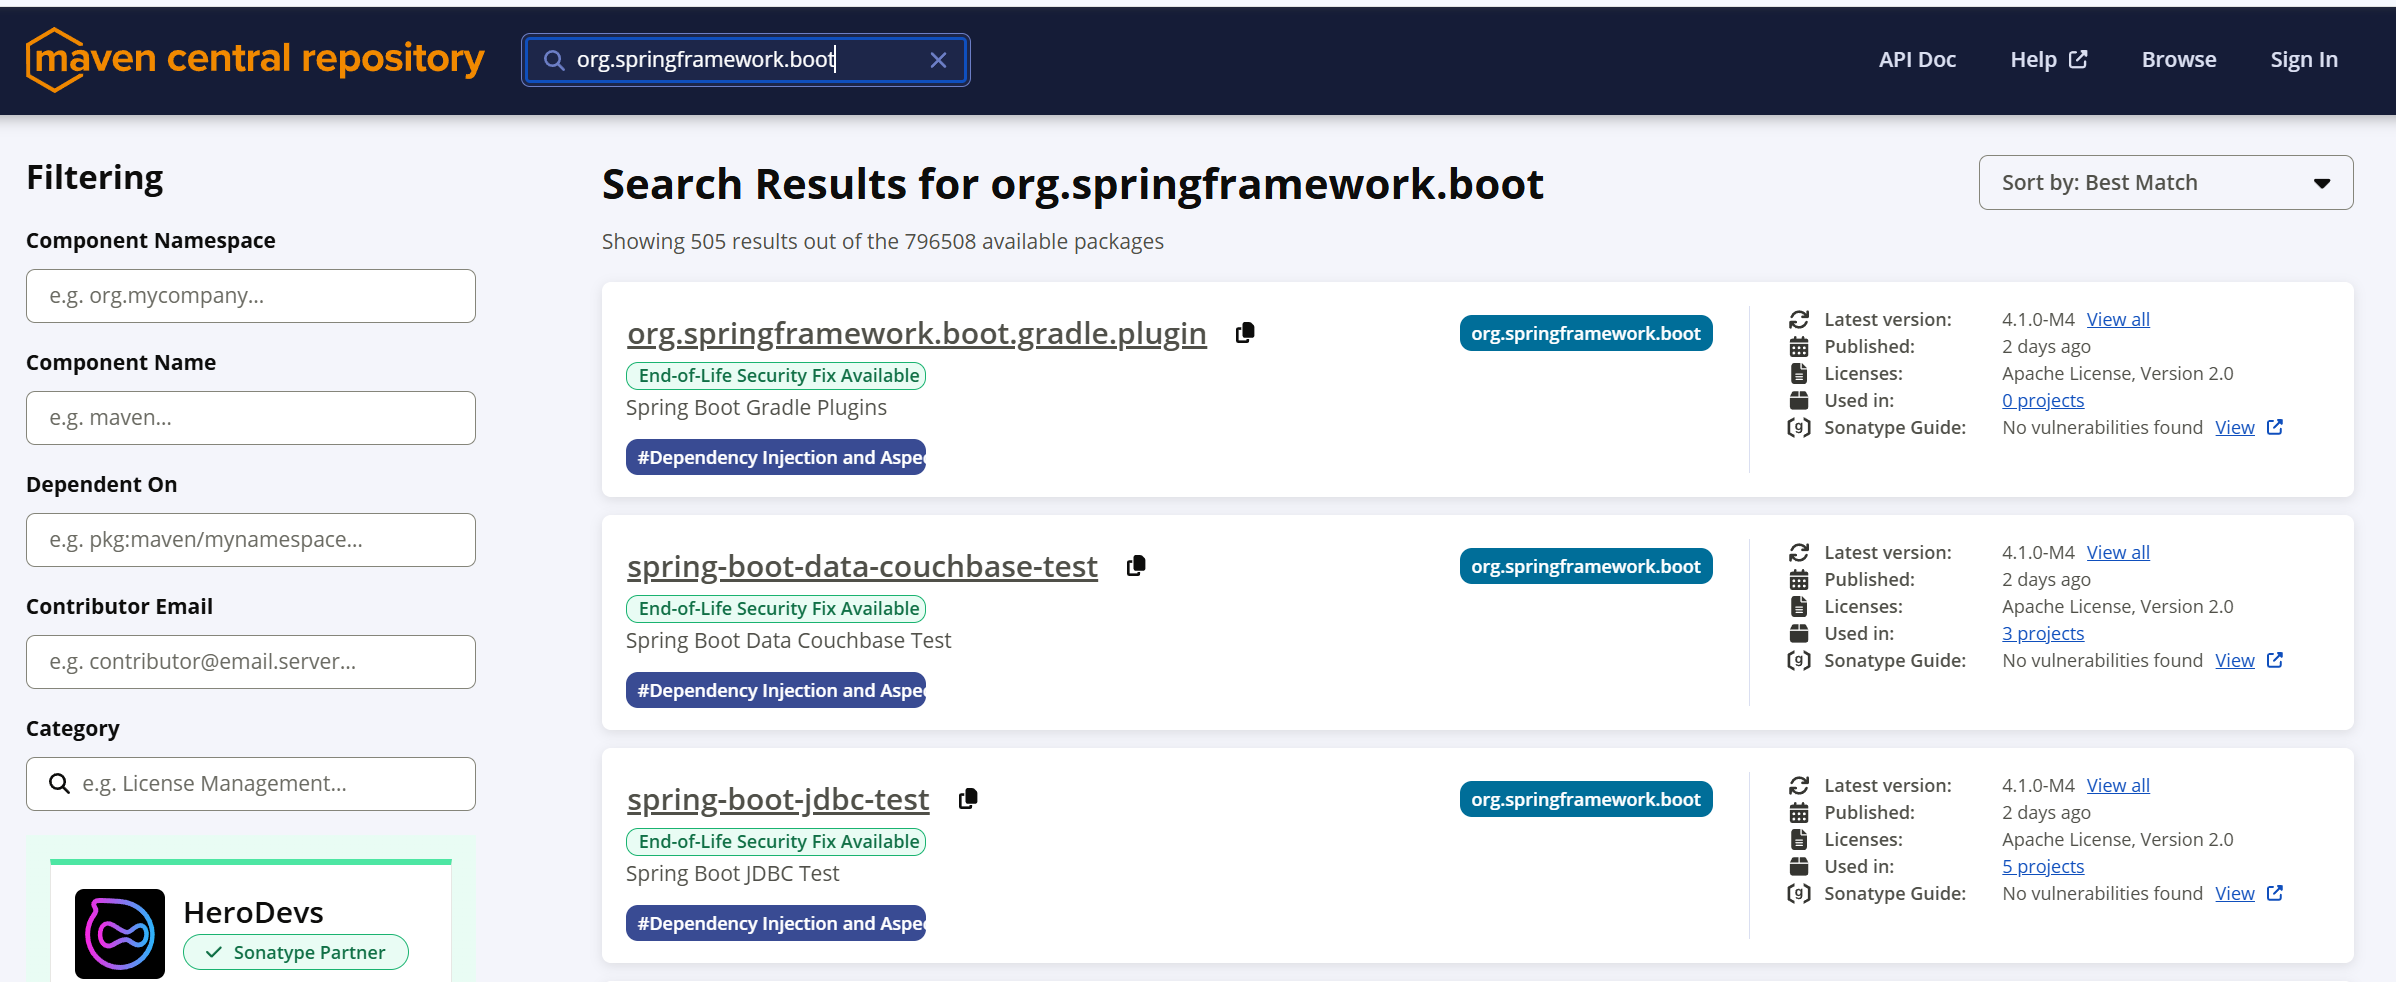2396x982 pixels.
Task: View Sonatype Guide for couchbase-test
Action: click(x=2235, y=660)
